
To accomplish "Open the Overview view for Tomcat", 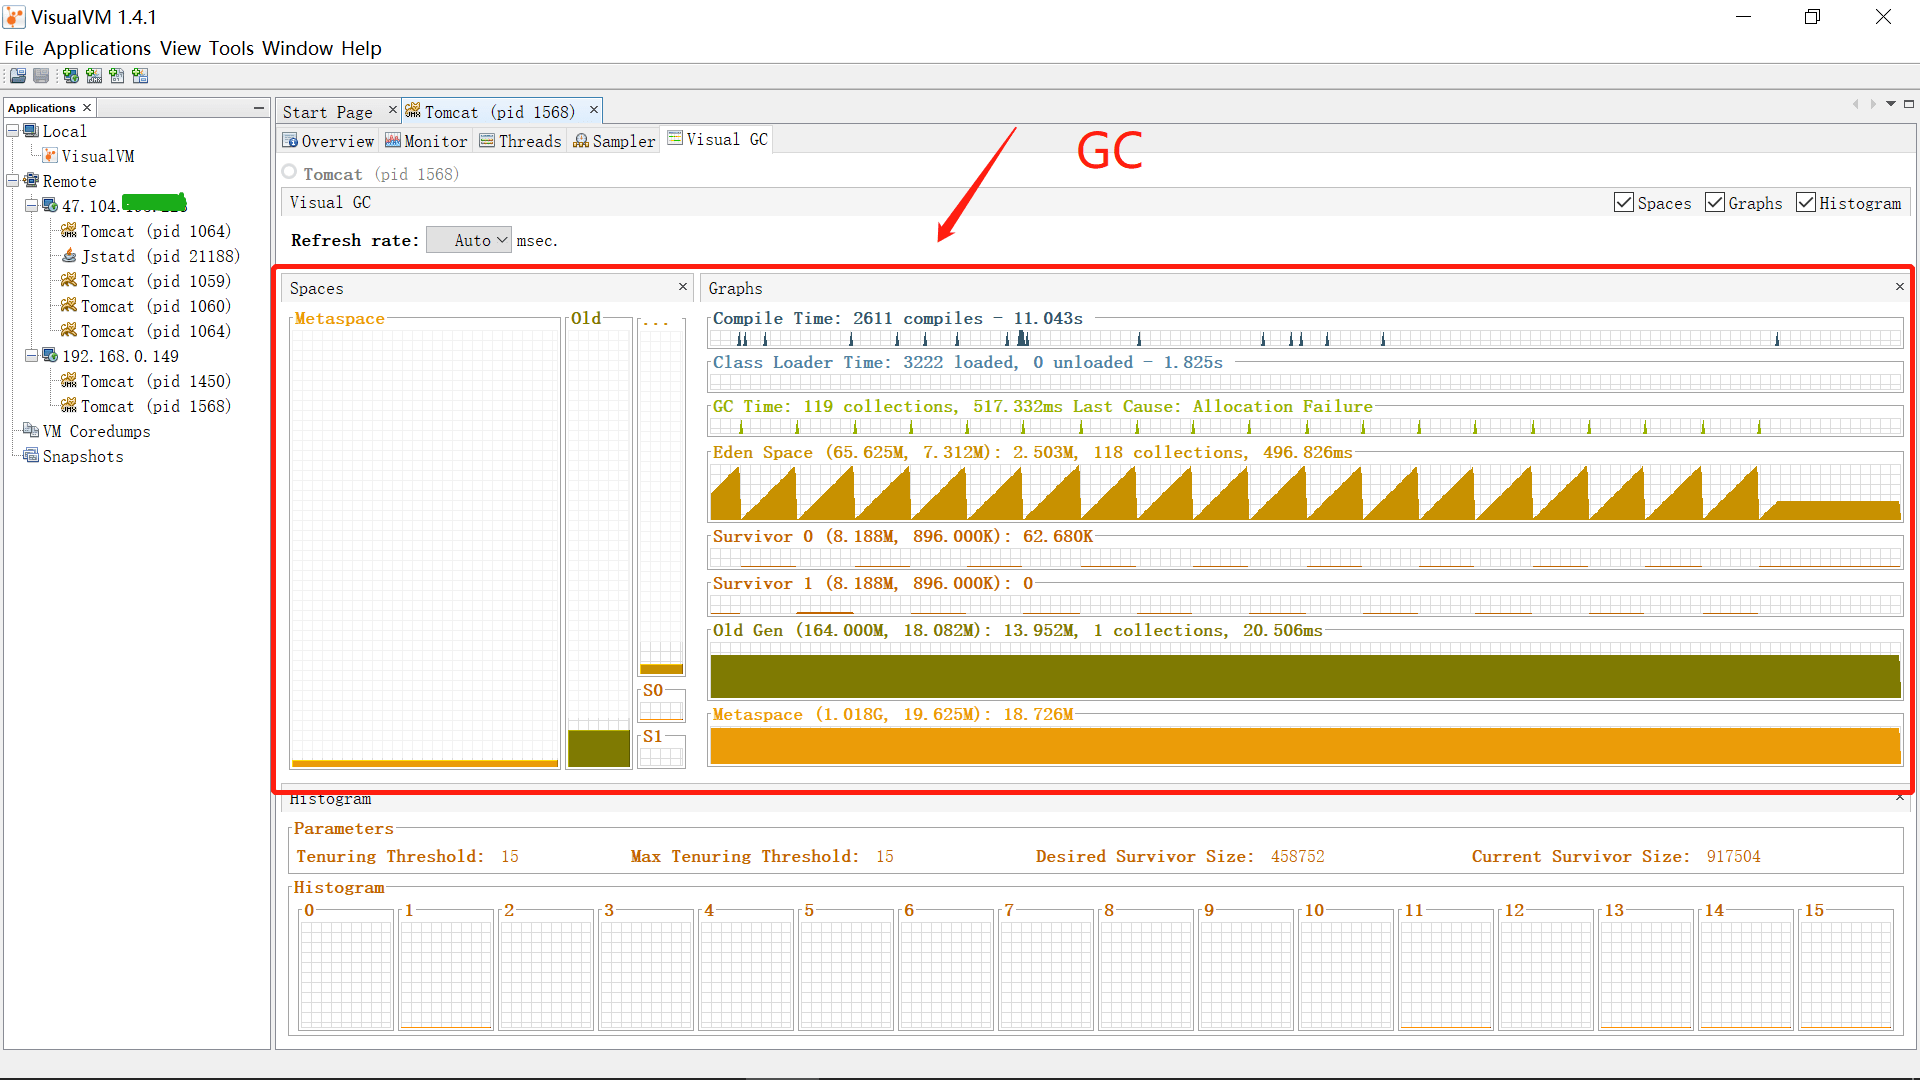I will tap(328, 140).
